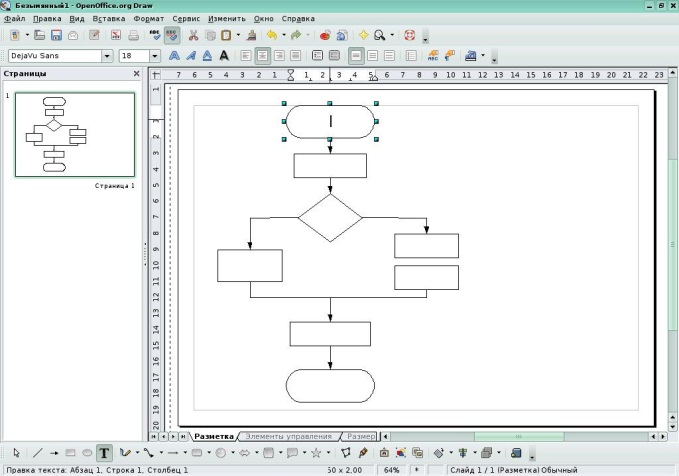This screenshot has height=476, width=679.
Task: Click the Zoom magnifier icon
Action: [380, 35]
